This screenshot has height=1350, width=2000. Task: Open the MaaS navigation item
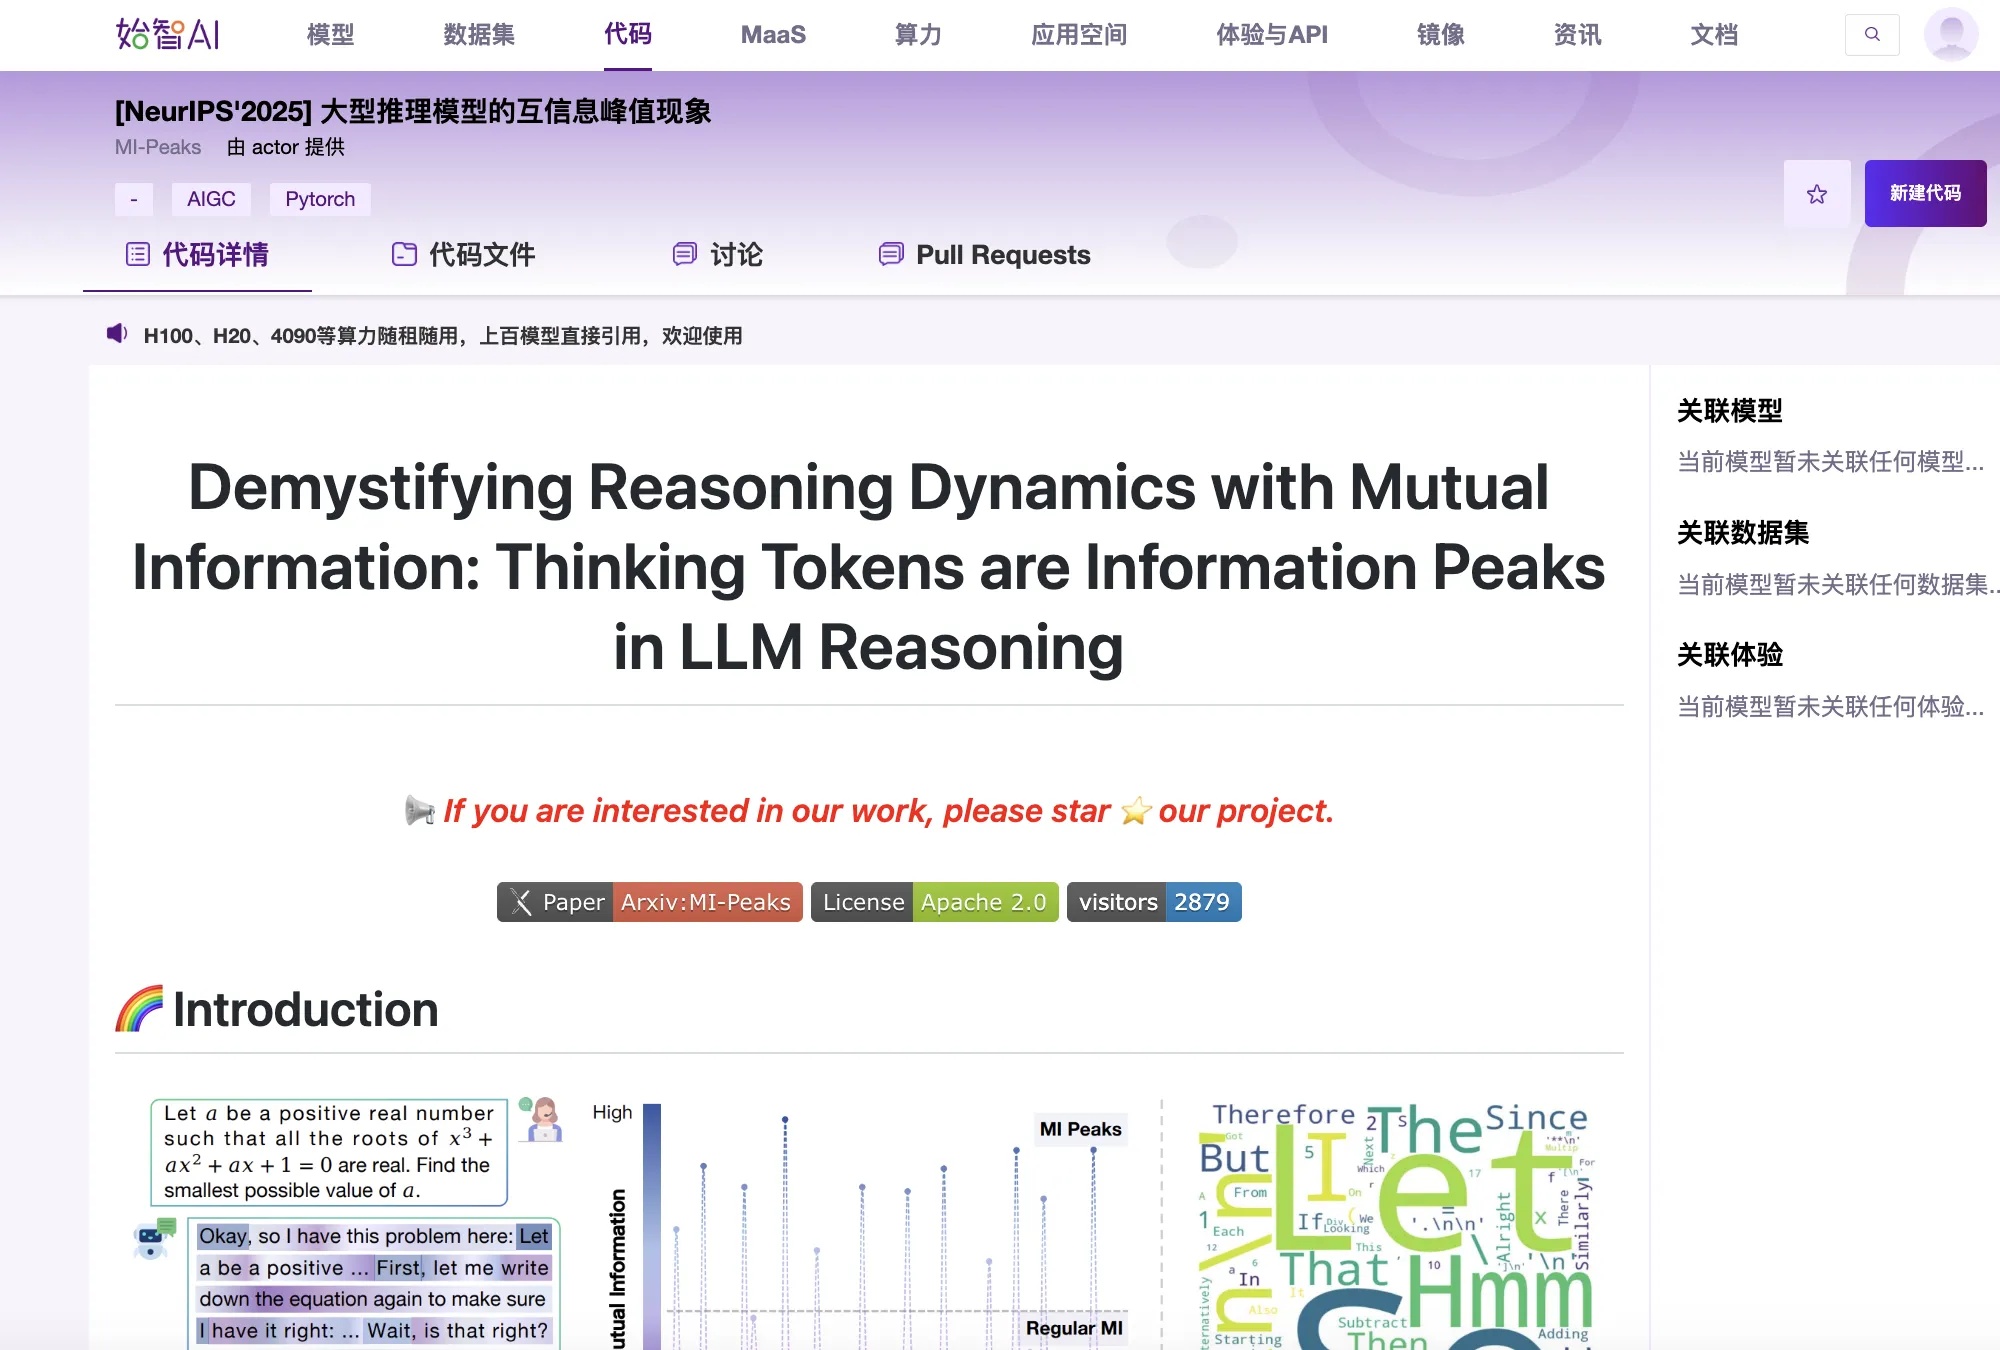(x=773, y=35)
